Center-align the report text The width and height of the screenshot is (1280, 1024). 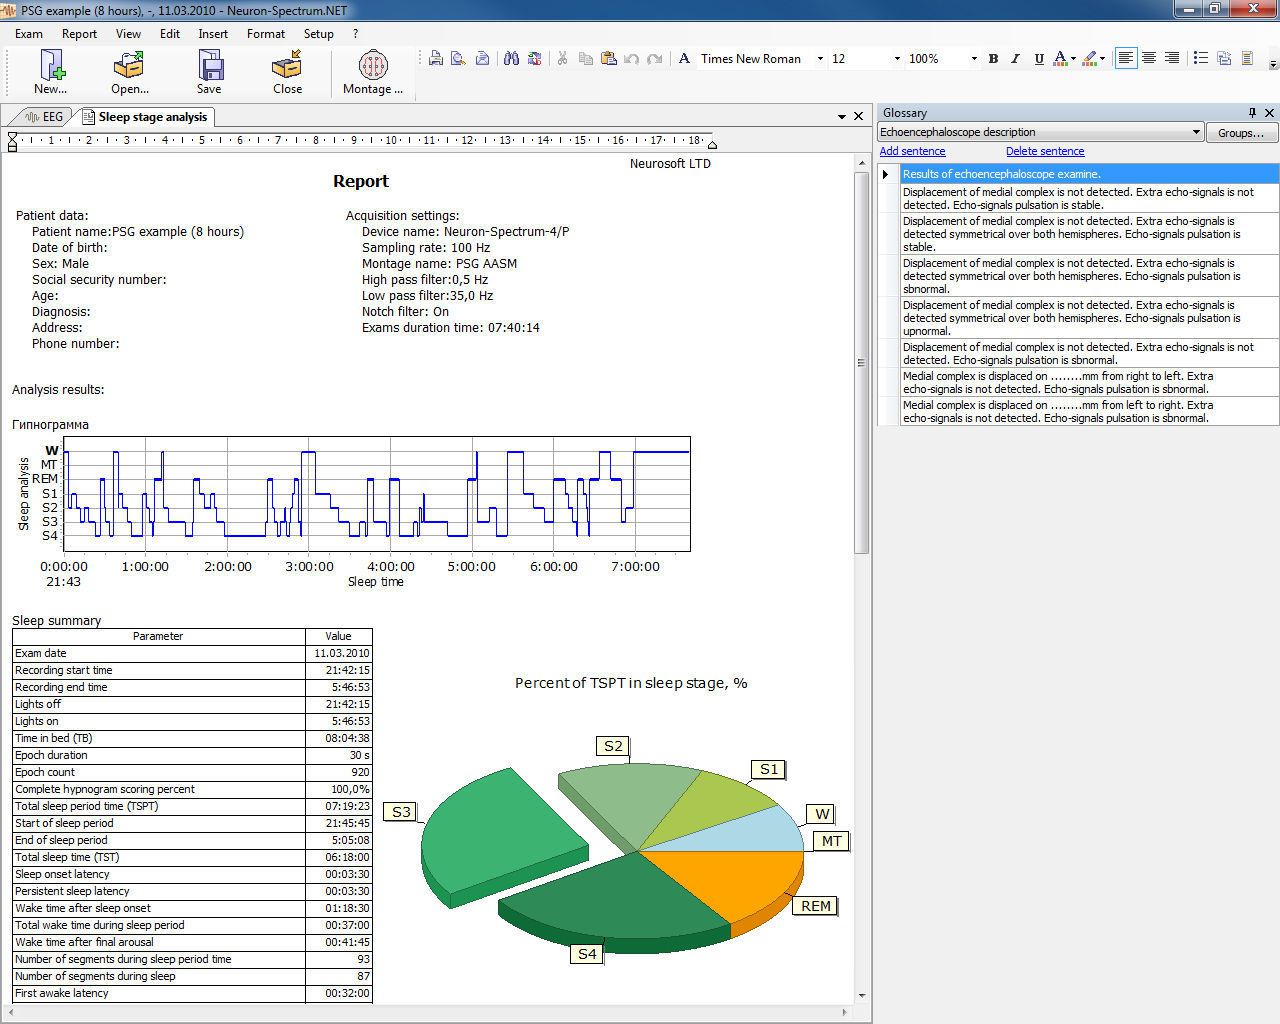1149,59
